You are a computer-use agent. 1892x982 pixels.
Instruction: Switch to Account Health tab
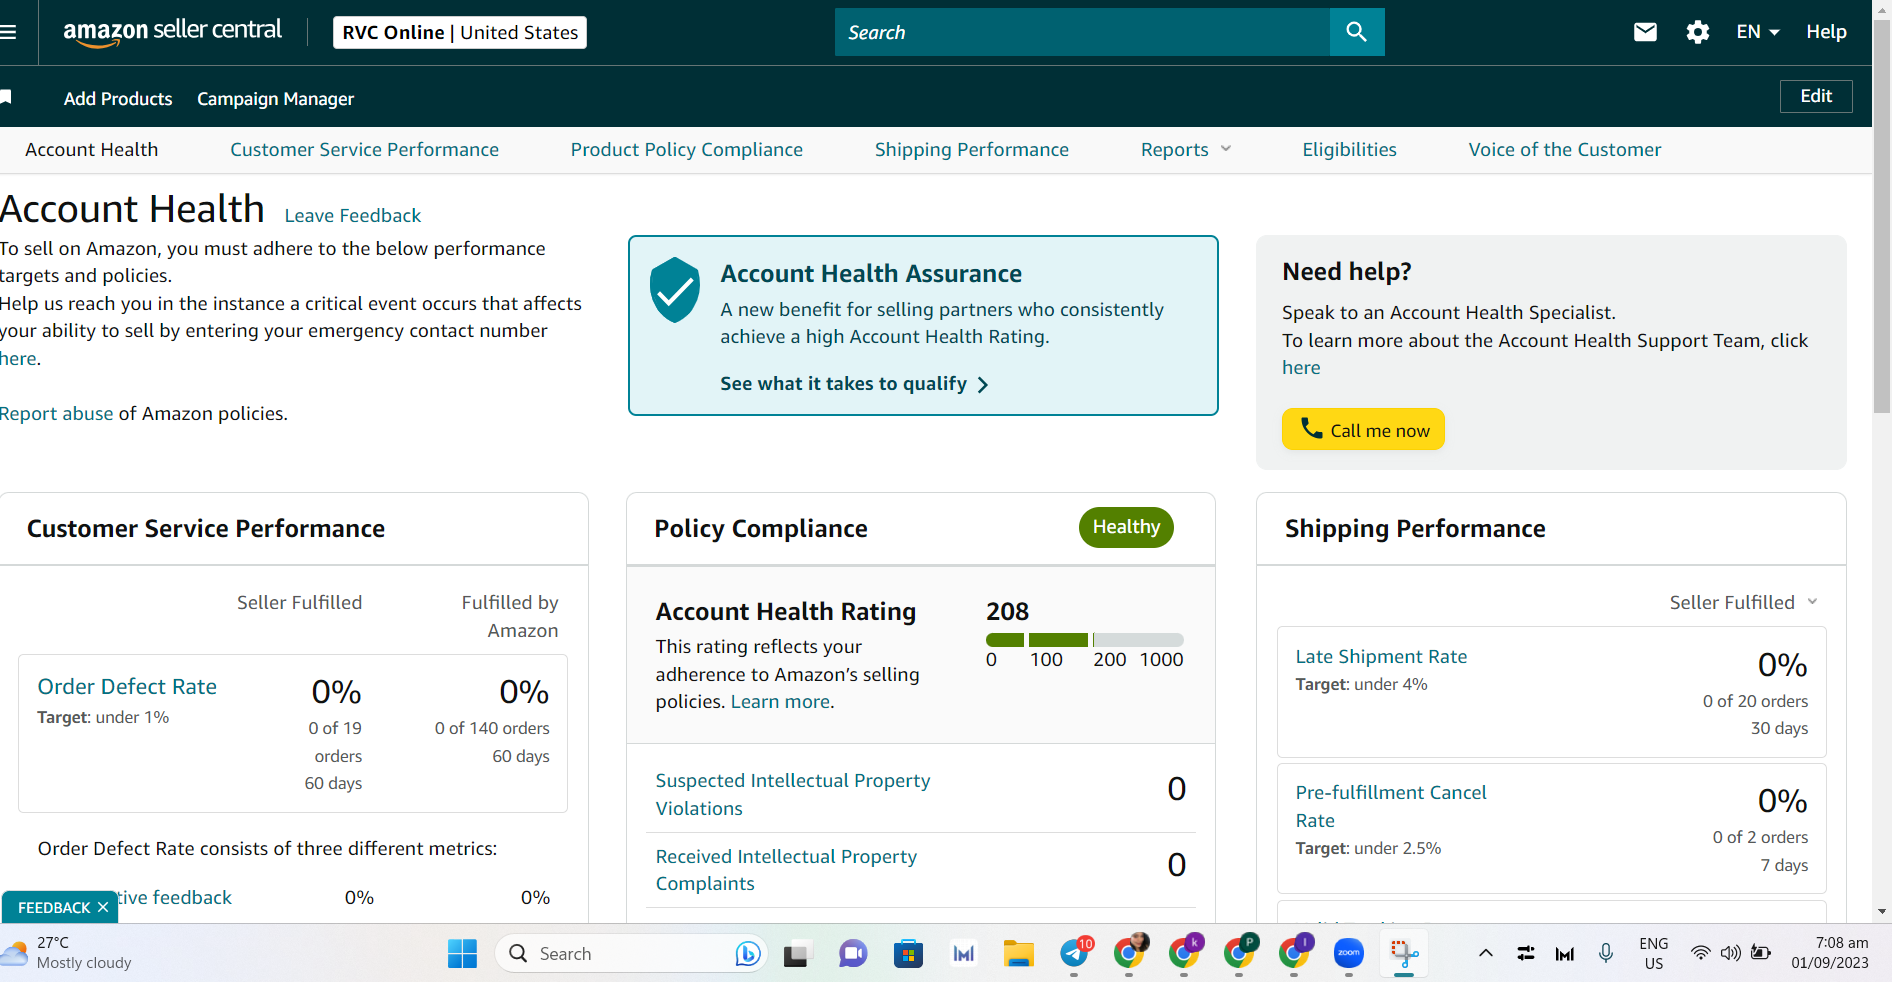92,150
